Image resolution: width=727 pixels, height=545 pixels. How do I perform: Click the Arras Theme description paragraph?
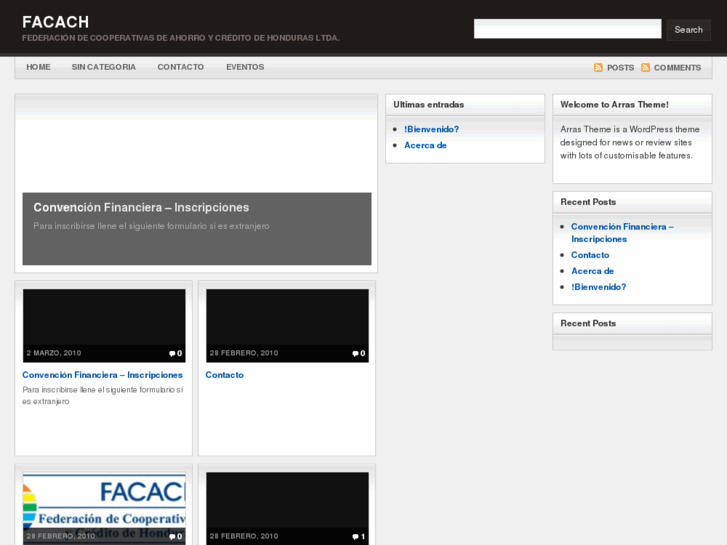point(630,142)
